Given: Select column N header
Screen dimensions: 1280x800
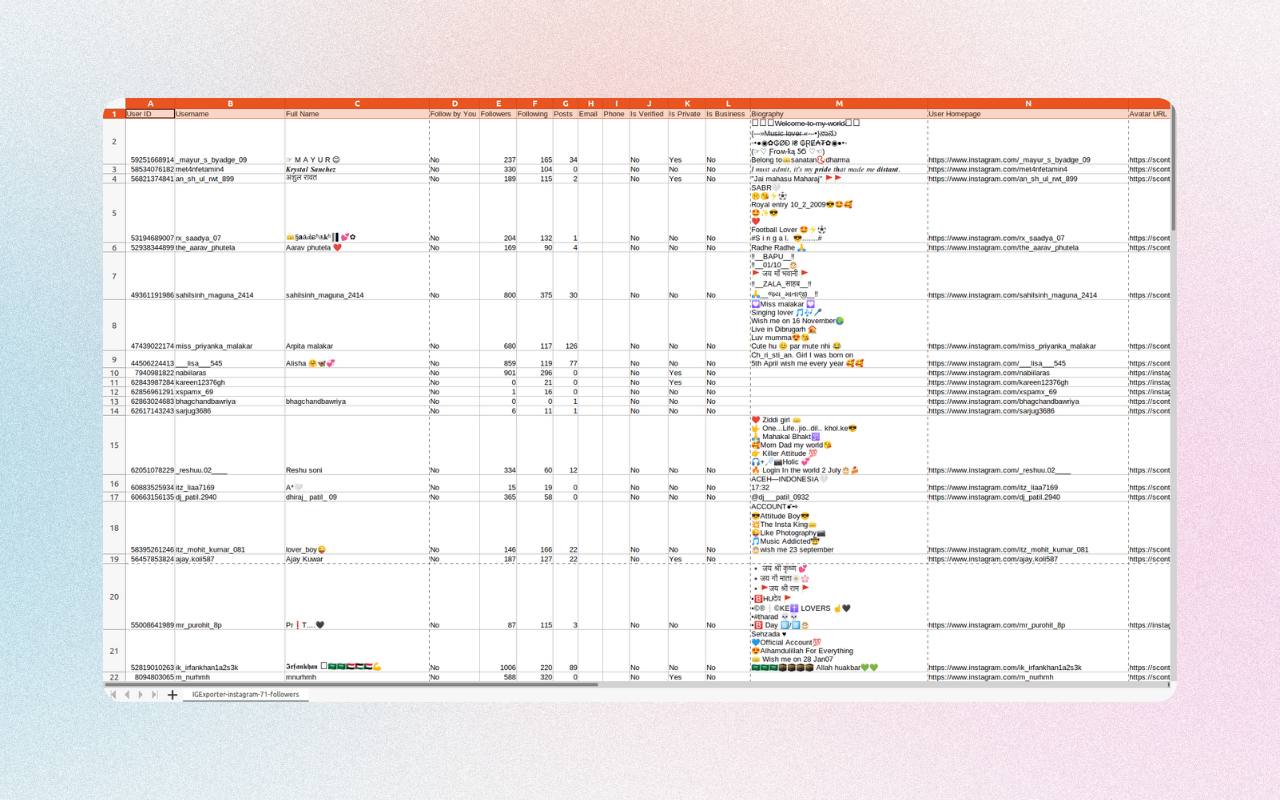Looking at the screenshot, I should click(x=1028, y=103).
